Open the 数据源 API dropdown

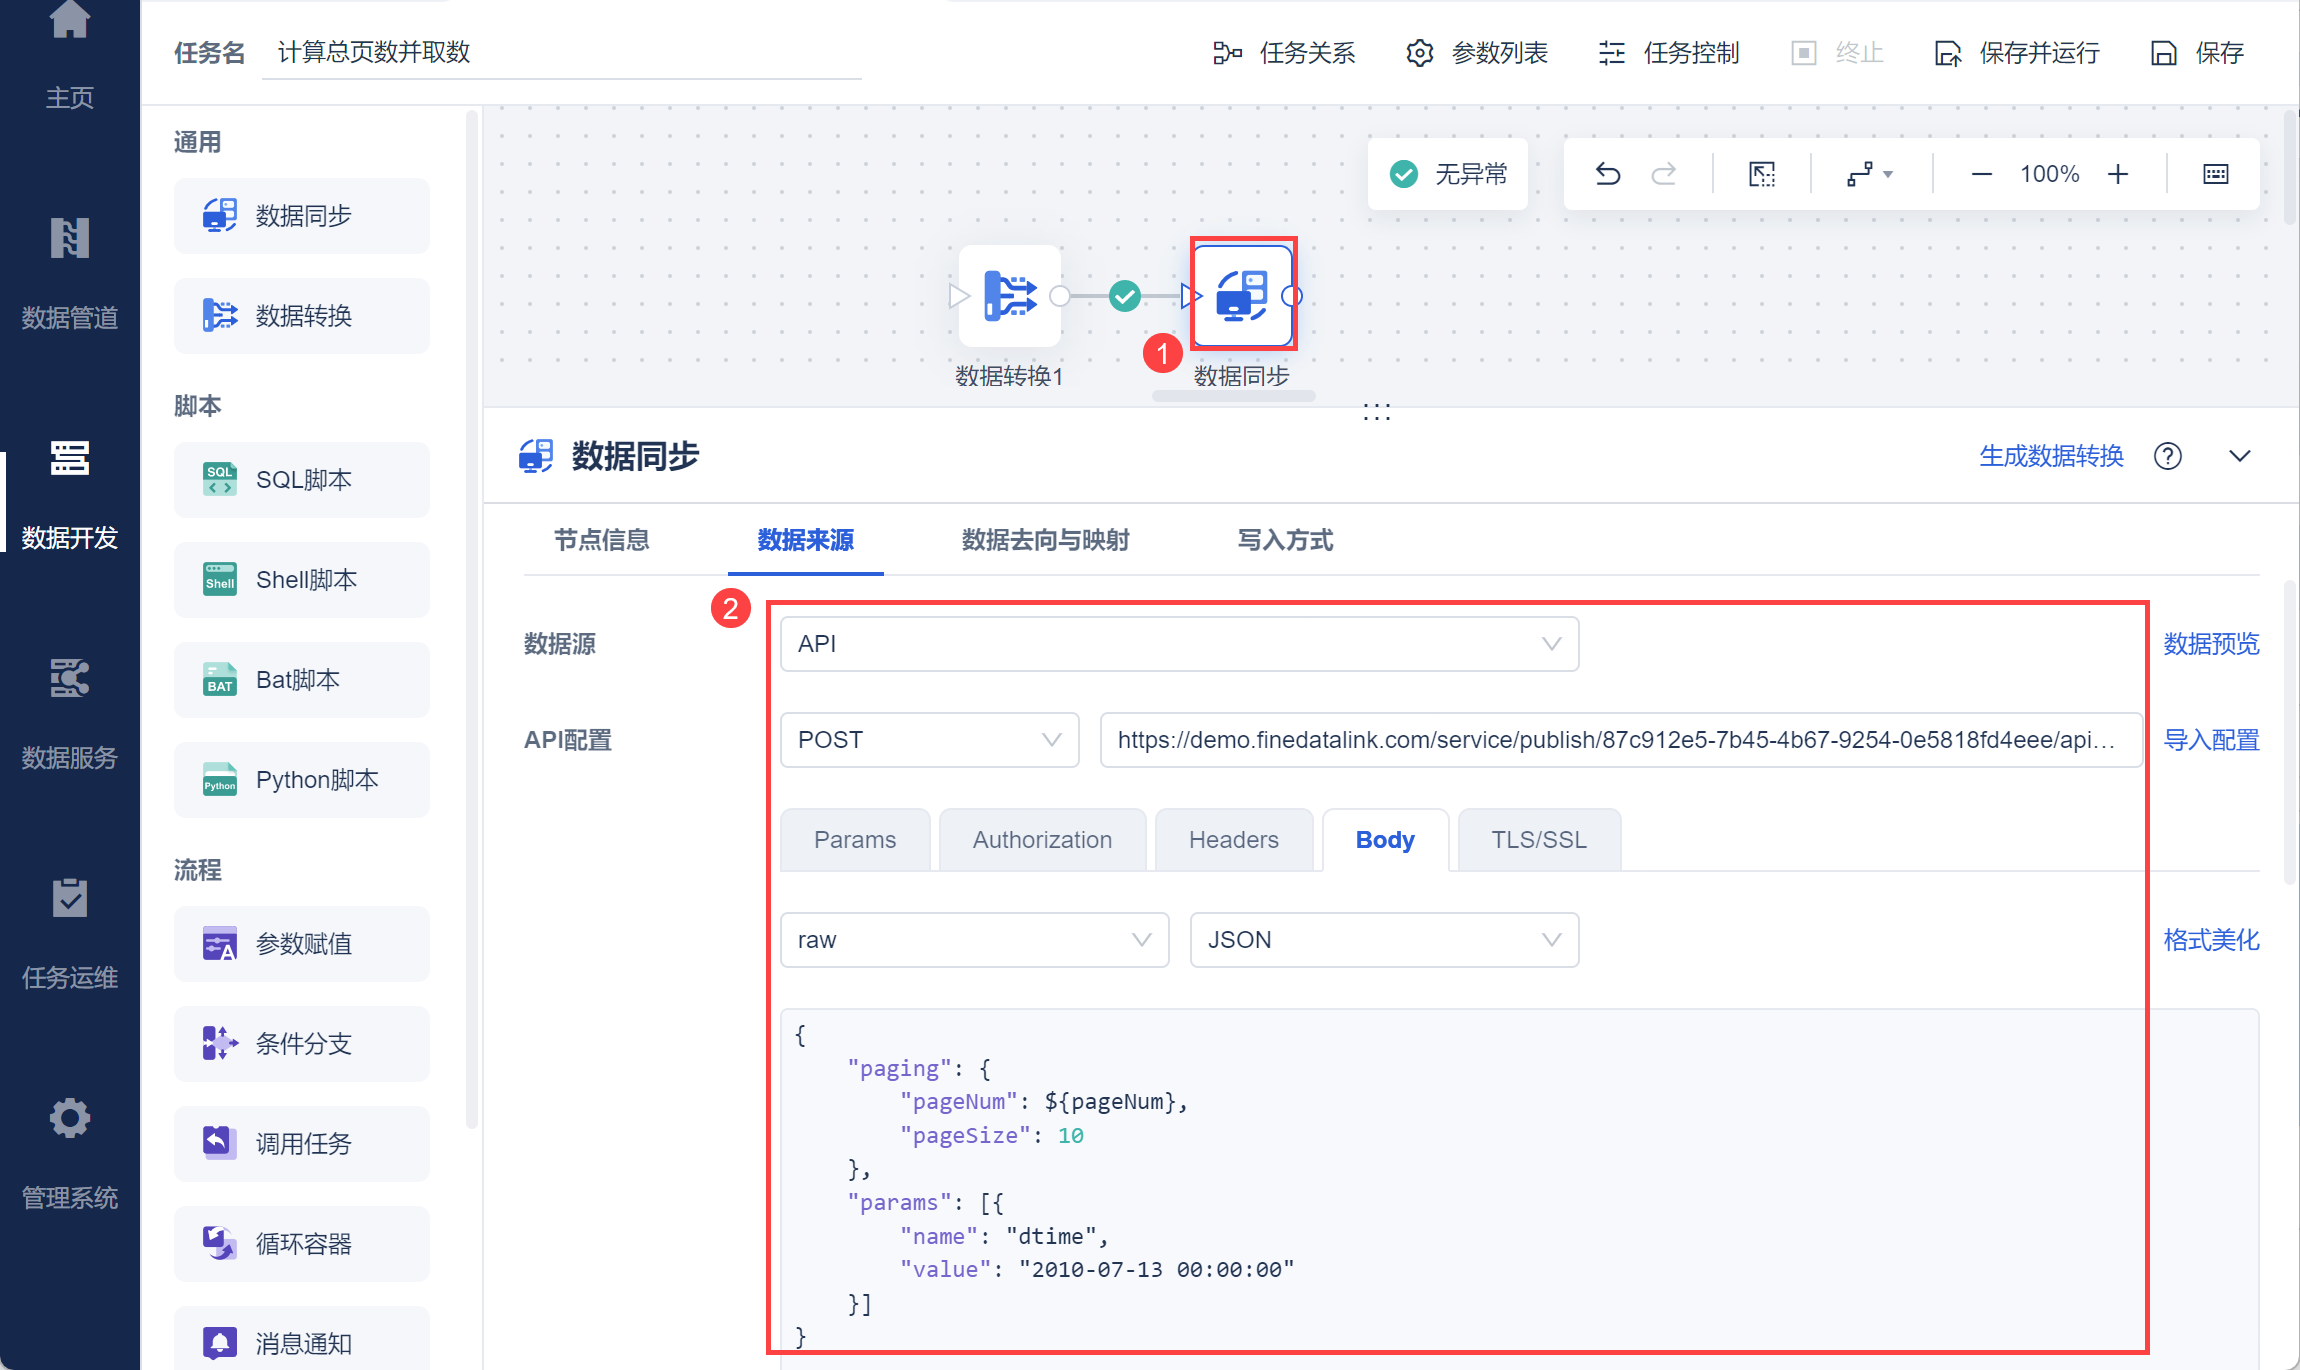[1178, 644]
